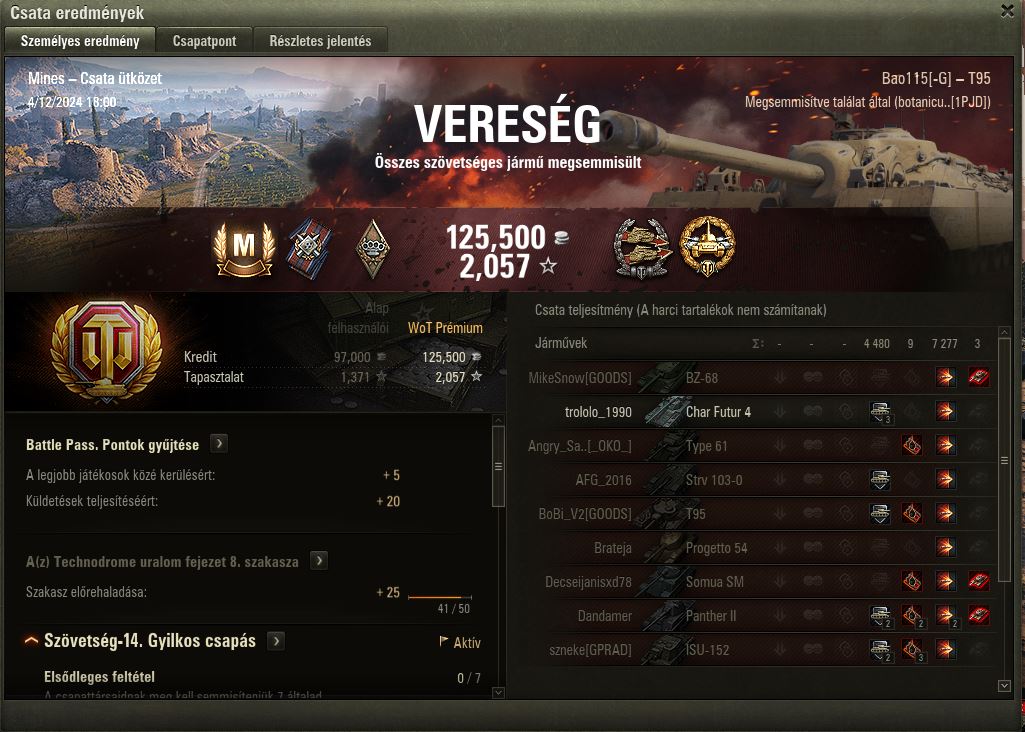The height and width of the screenshot is (732, 1025).
Task: Open Gyilkos csapás mission details arrow
Action: (276, 640)
